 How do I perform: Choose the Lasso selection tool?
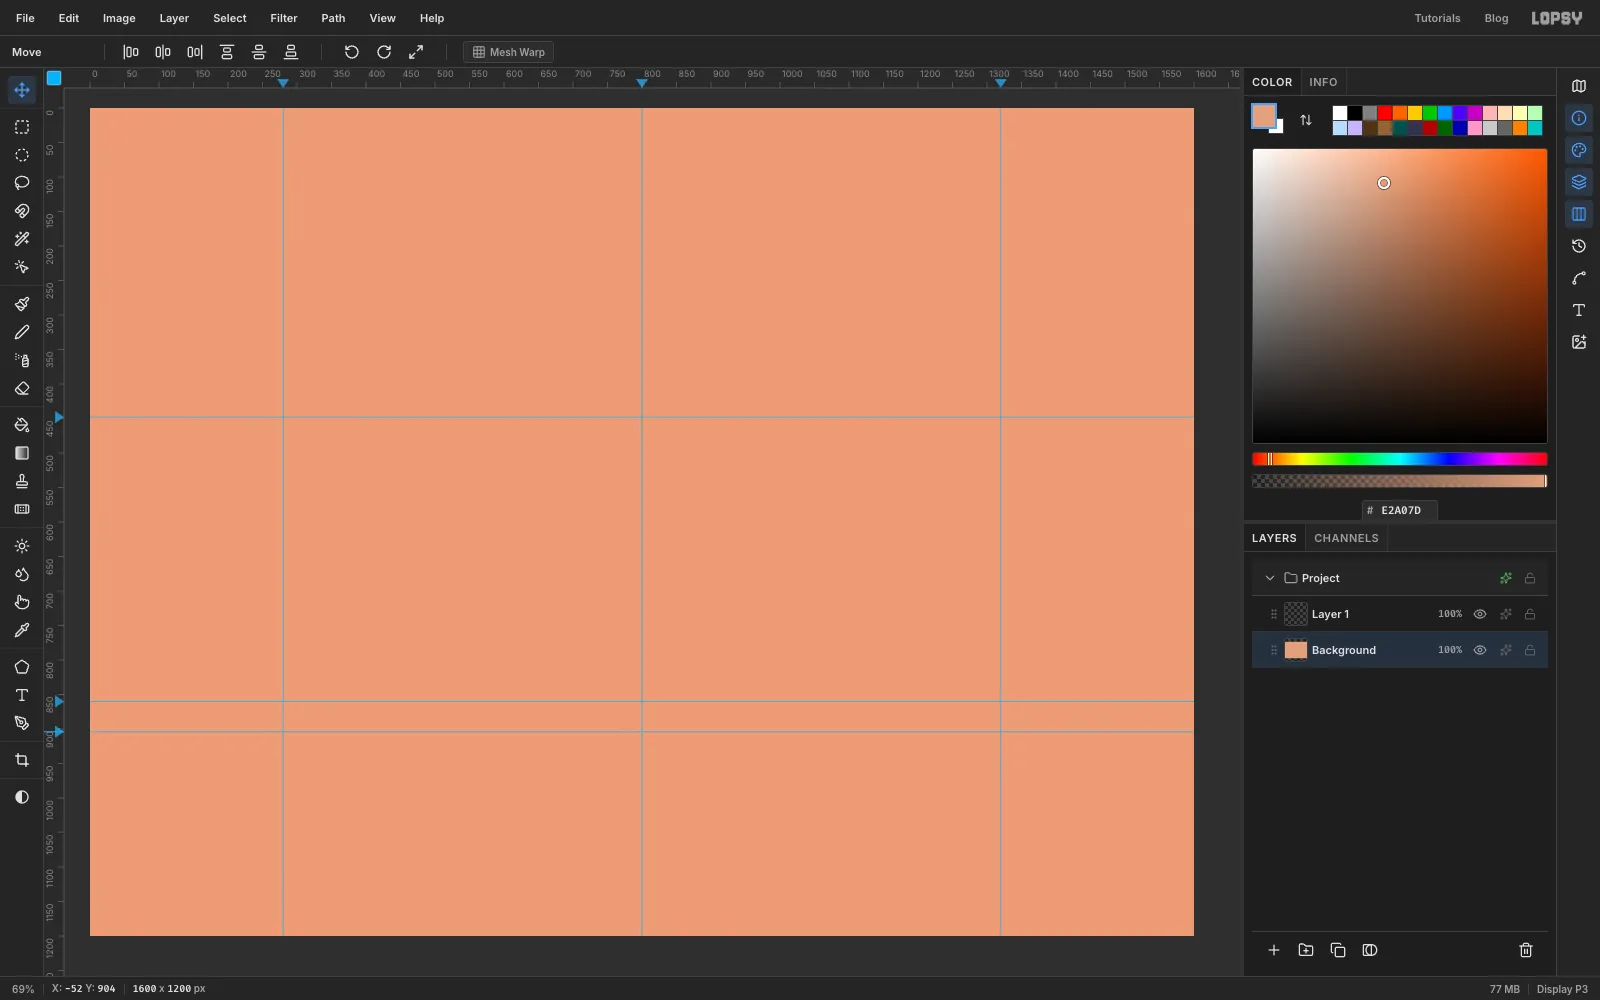pos(22,183)
